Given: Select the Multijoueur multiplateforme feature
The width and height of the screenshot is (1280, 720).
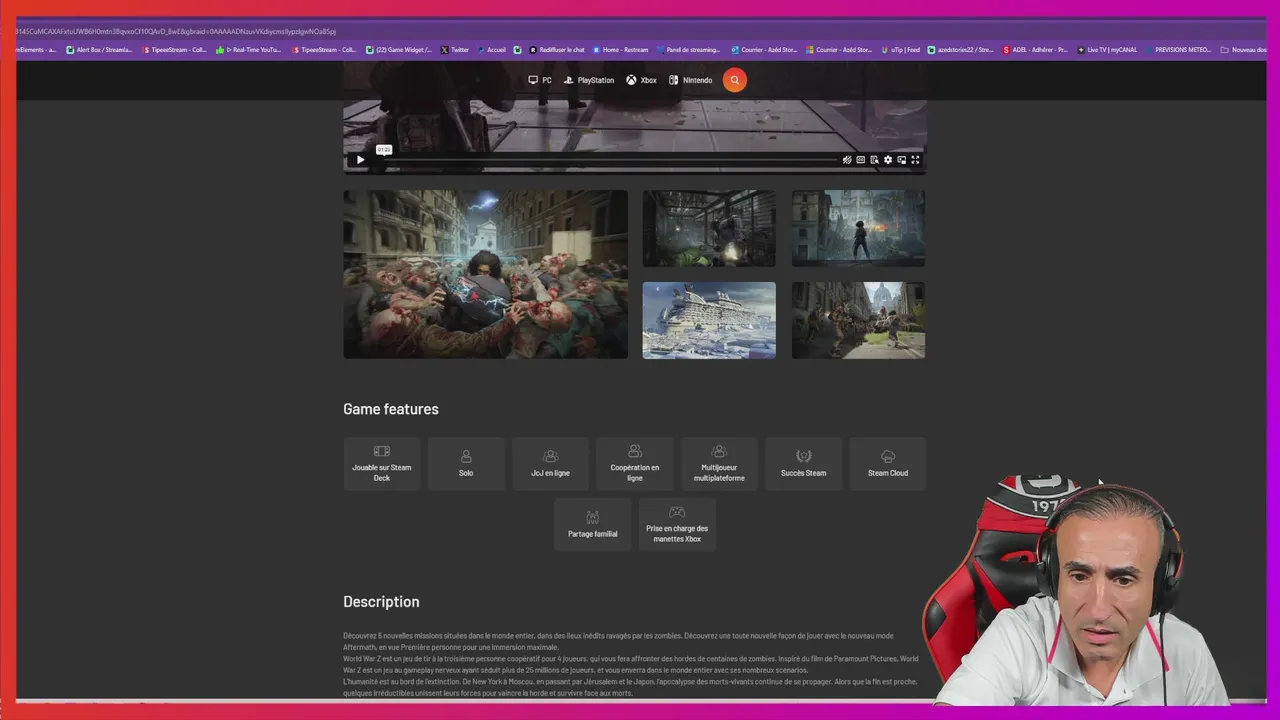Looking at the screenshot, I should (x=719, y=464).
